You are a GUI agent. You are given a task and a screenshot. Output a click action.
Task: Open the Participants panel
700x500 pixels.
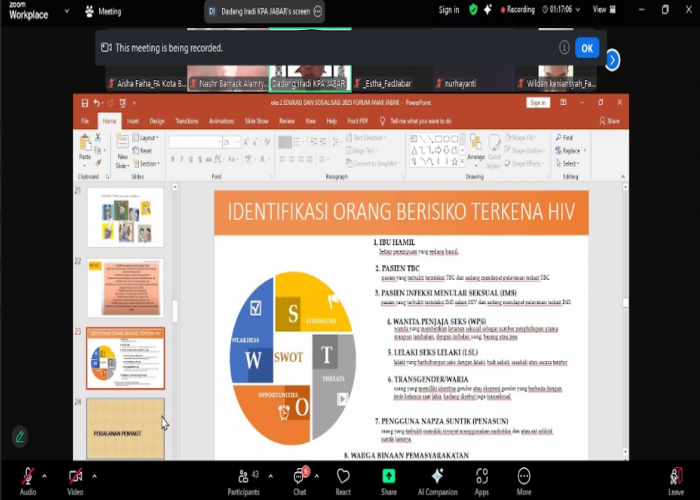pos(242,478)
